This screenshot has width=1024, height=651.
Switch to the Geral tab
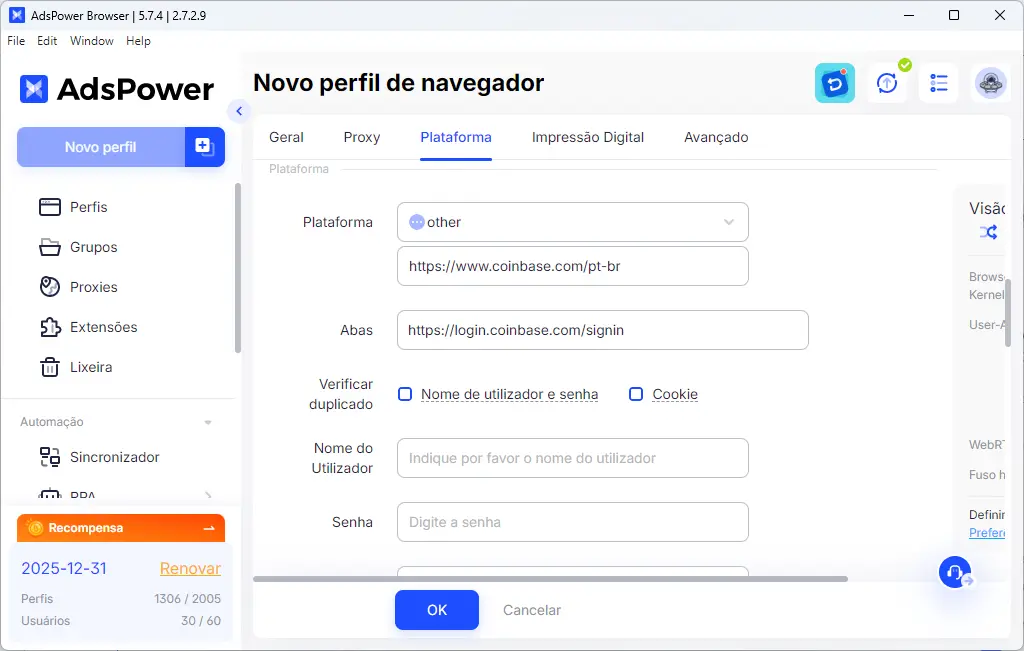pyautogui.click(x=286, y=137)
